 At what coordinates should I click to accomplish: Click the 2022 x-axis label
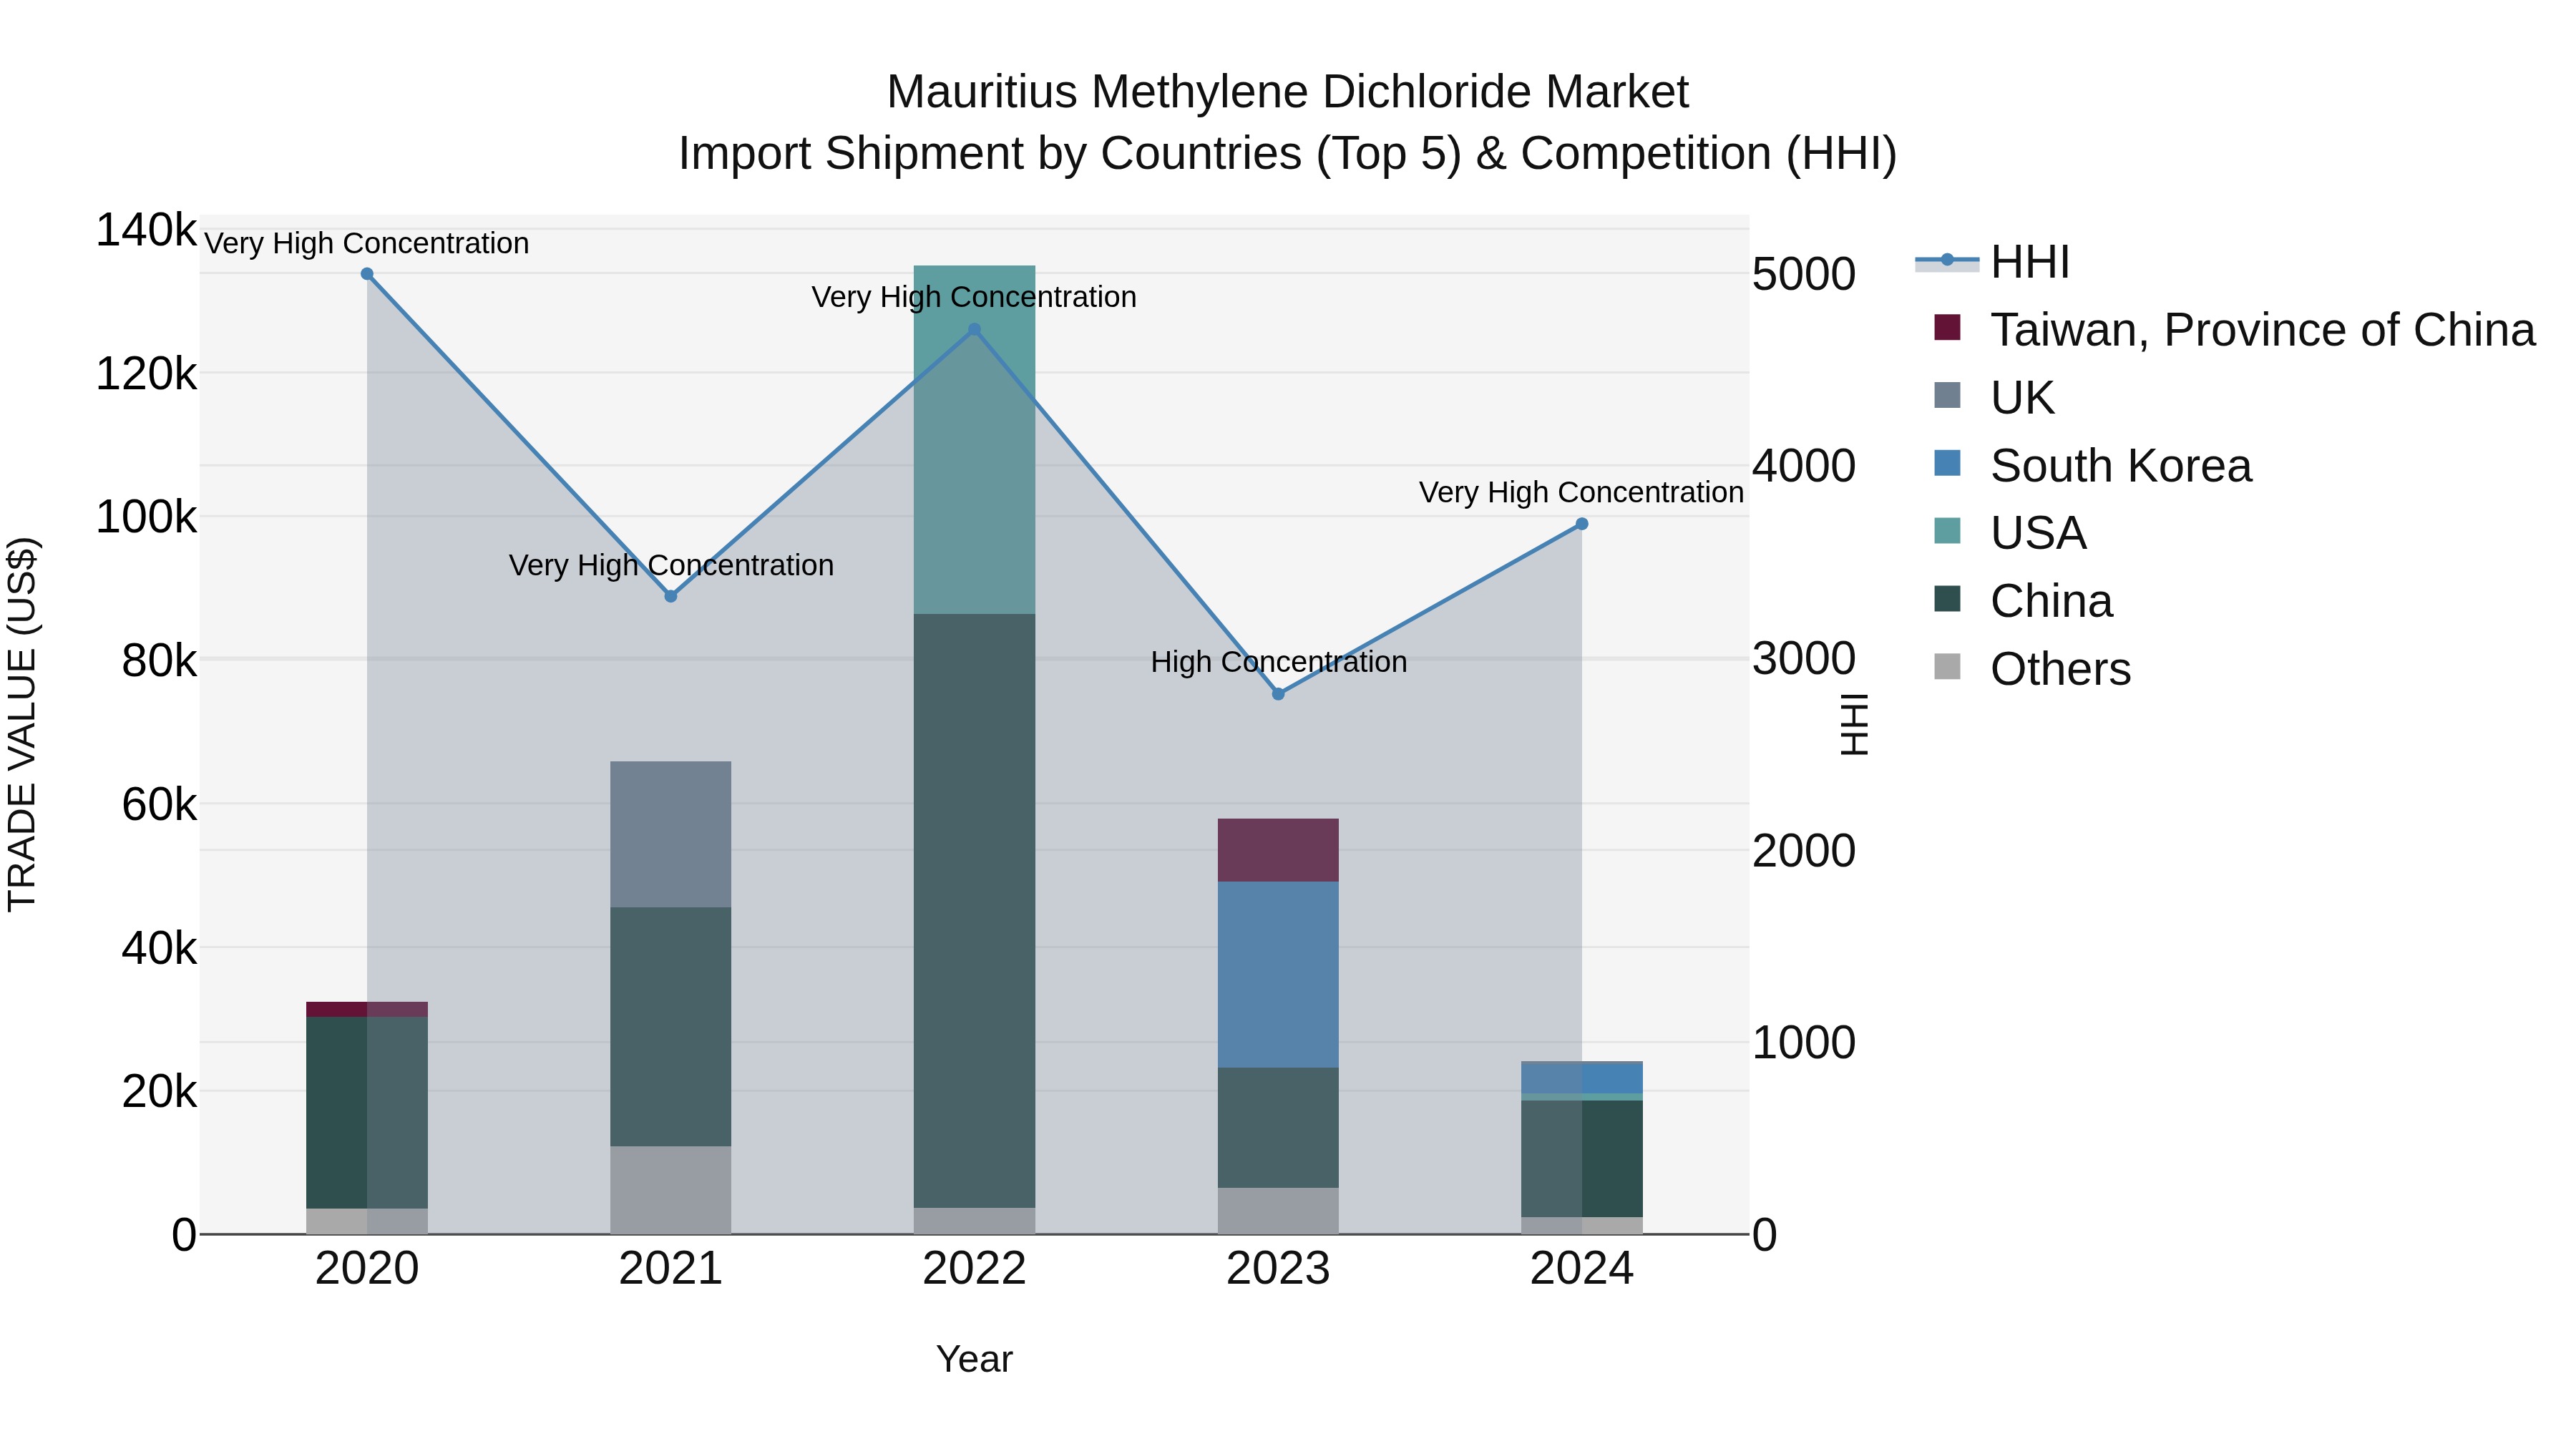(975, 1269)
